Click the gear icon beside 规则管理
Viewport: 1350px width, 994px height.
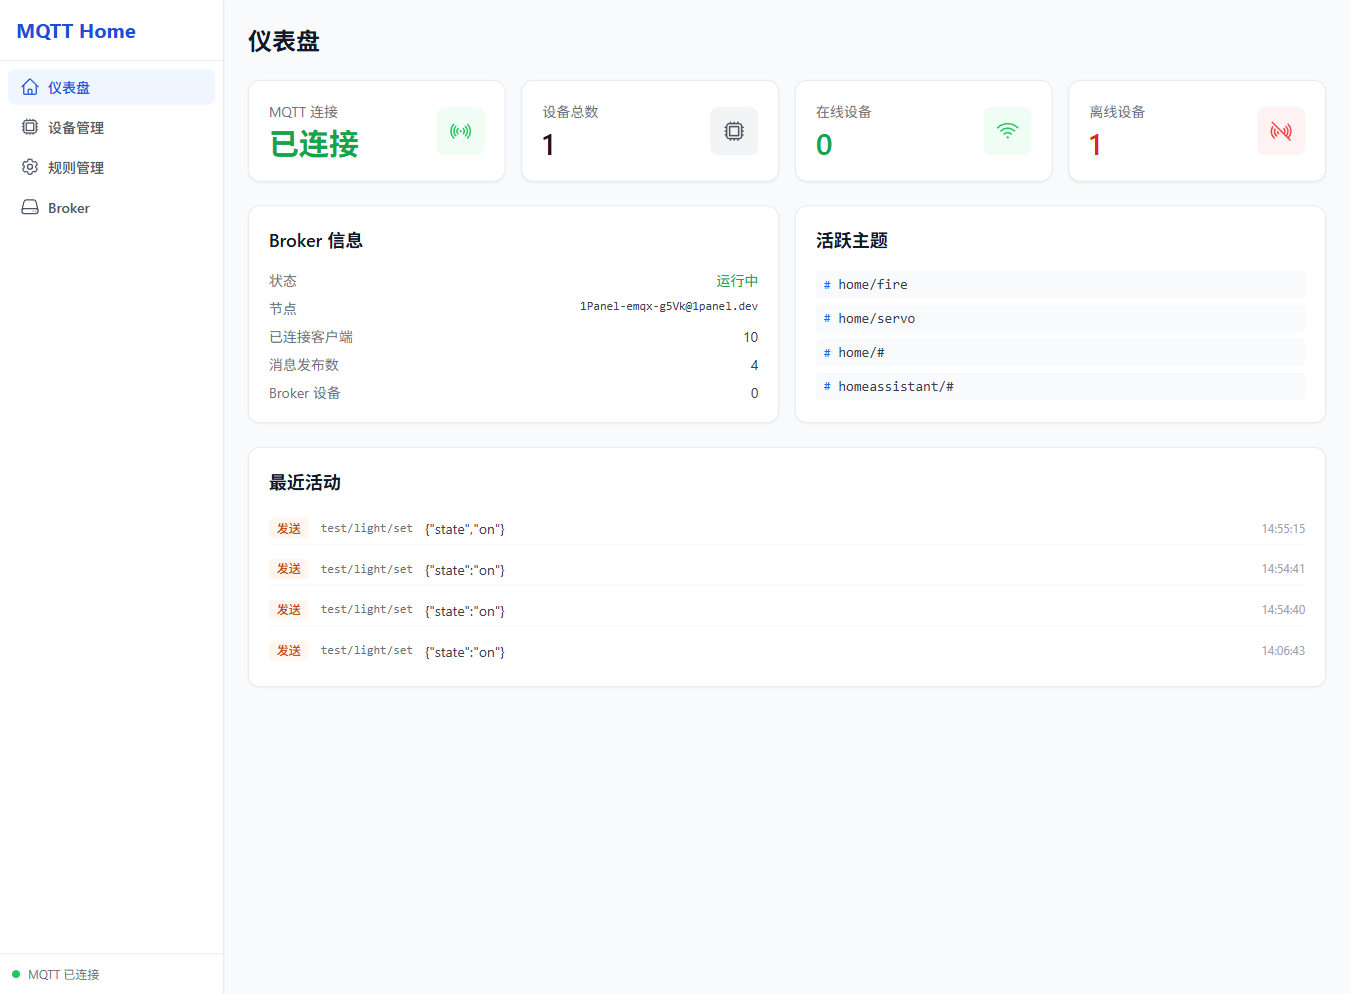(30, 167)
